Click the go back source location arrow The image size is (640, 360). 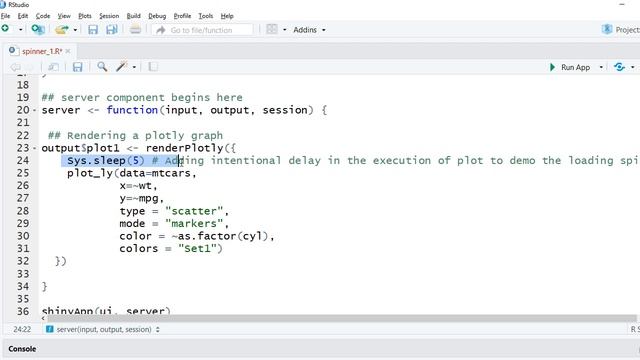click(x=16, y=67)
